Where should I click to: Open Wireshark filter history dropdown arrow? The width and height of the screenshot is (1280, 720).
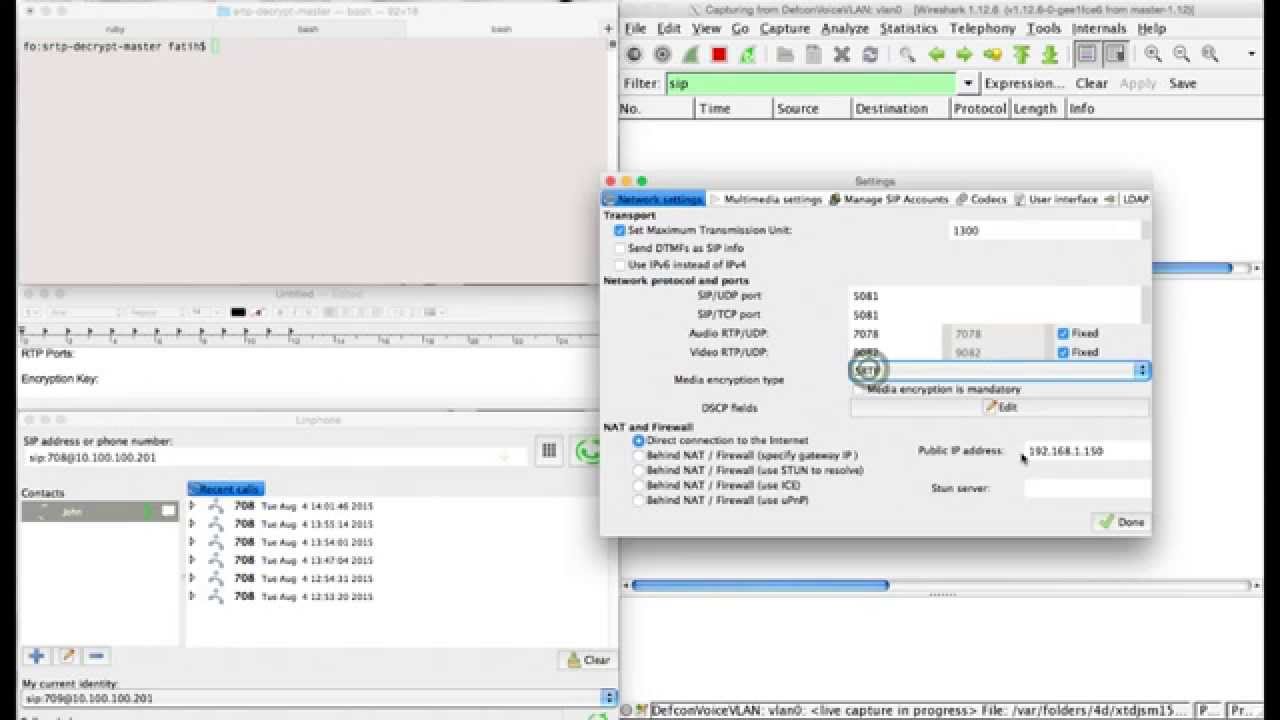(967, 83)
